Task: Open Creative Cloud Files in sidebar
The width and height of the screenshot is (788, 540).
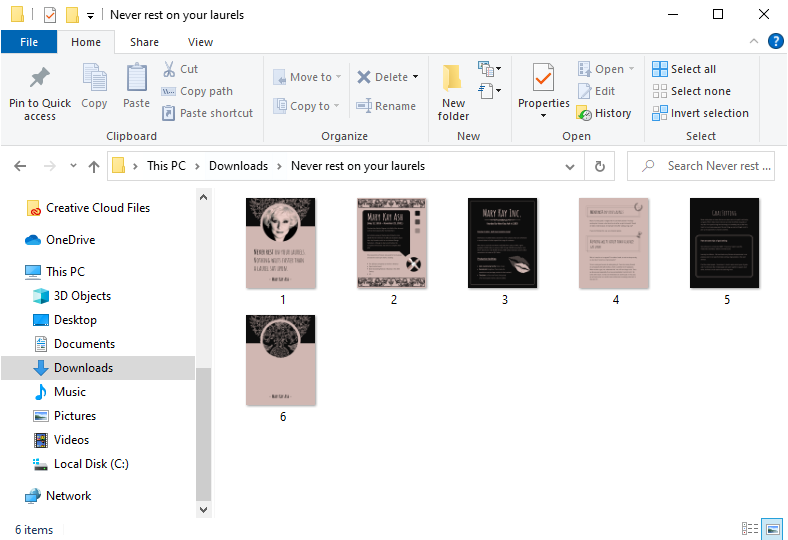Action: (88, 208)
